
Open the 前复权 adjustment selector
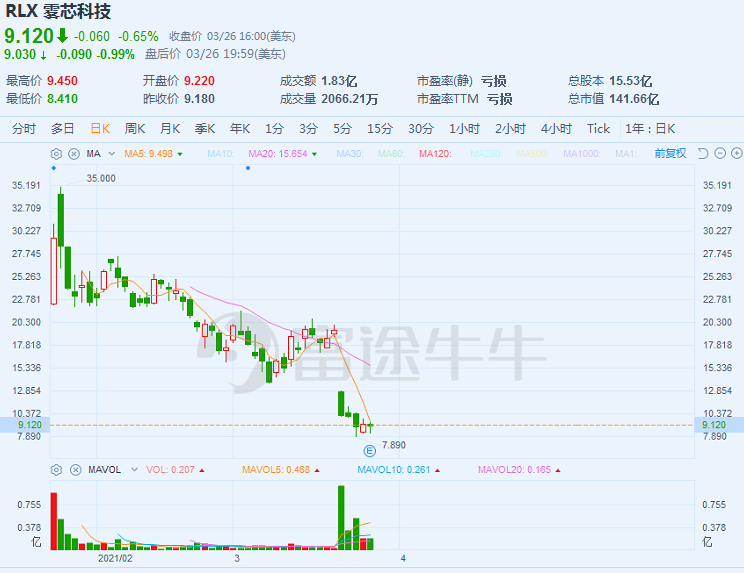(x=670, y=153)
